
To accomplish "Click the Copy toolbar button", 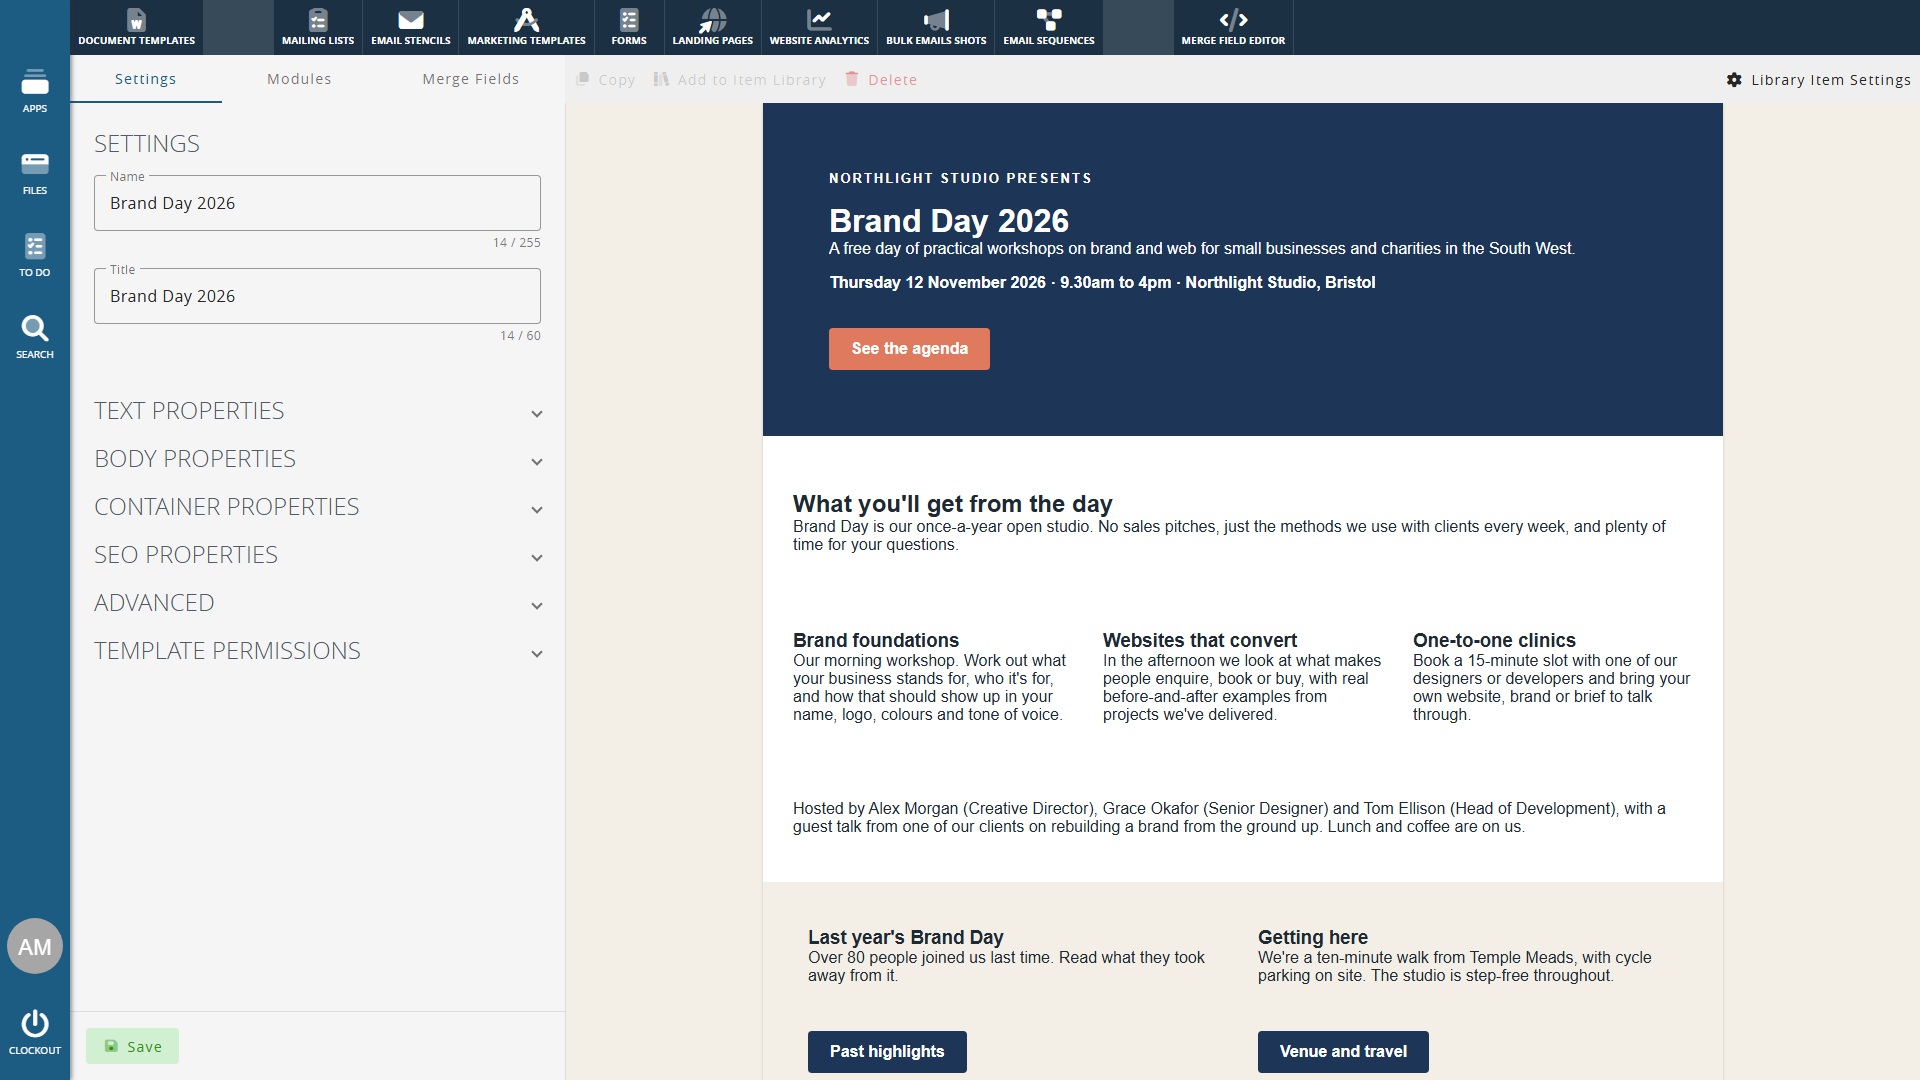I will coord(606,80).
